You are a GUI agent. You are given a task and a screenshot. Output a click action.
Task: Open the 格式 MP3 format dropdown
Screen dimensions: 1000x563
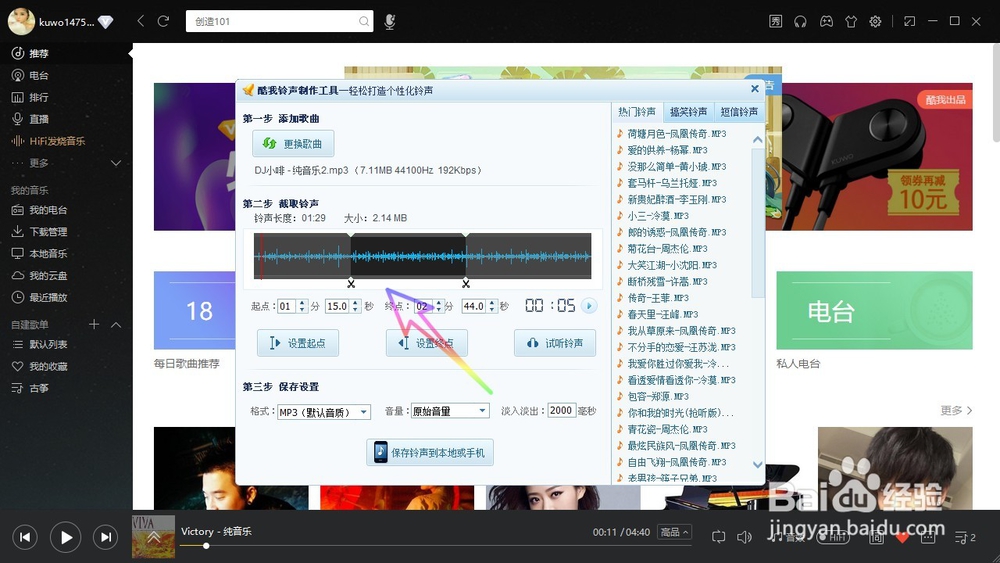(x=323, y=412)
